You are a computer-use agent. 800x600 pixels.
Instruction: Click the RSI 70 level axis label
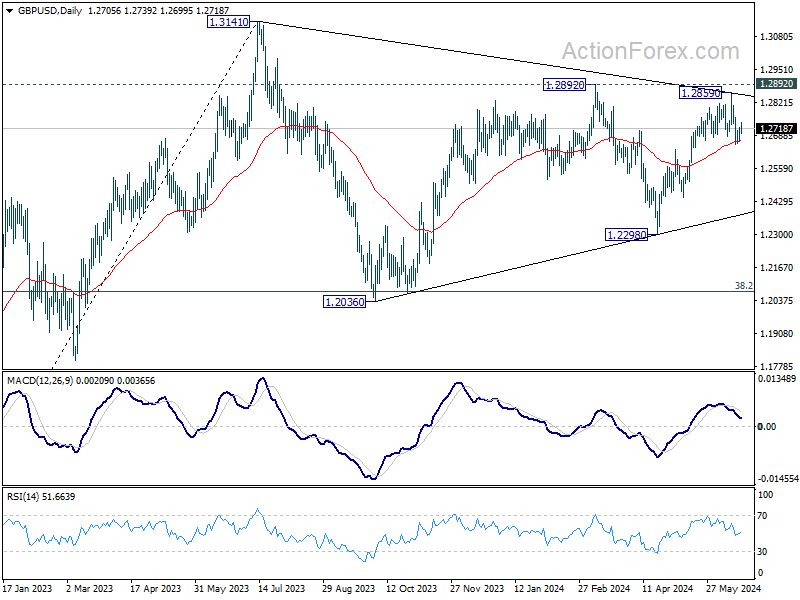coord(763,516)
